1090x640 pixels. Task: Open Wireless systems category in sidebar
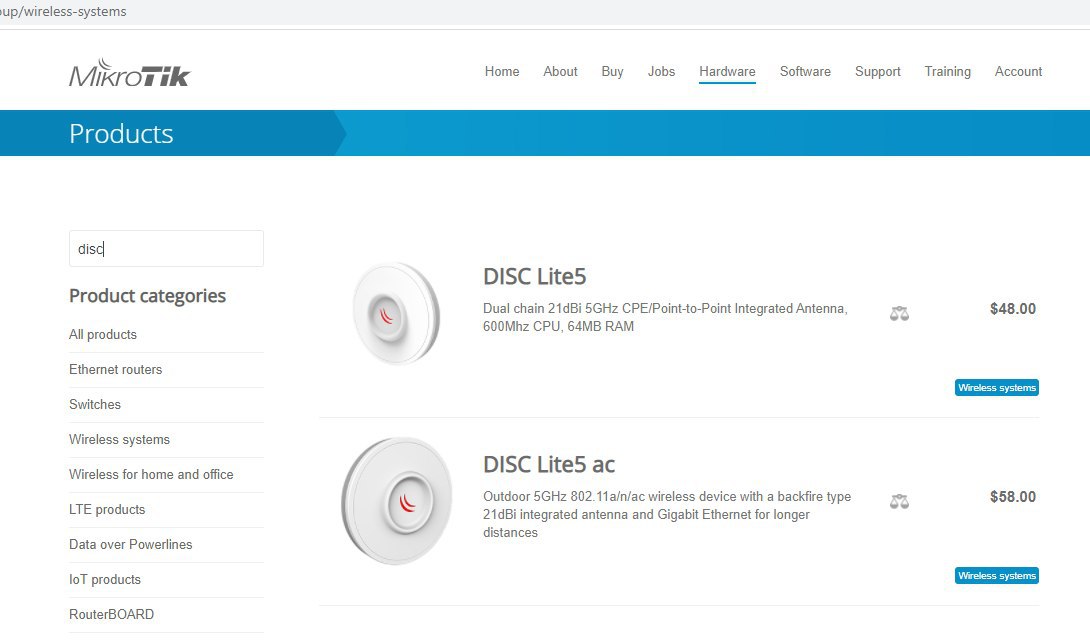pyautogui.click(x=120, y=439)
